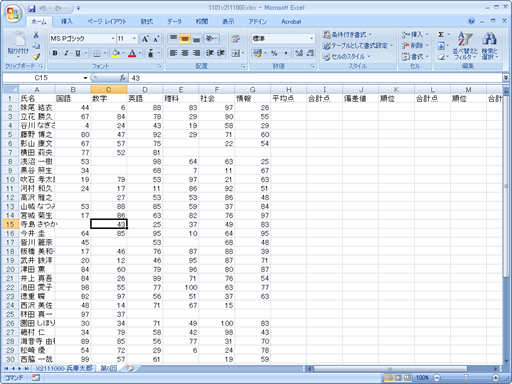
Task: Toggle italic formatting
Action: click(x=66, y=53)
